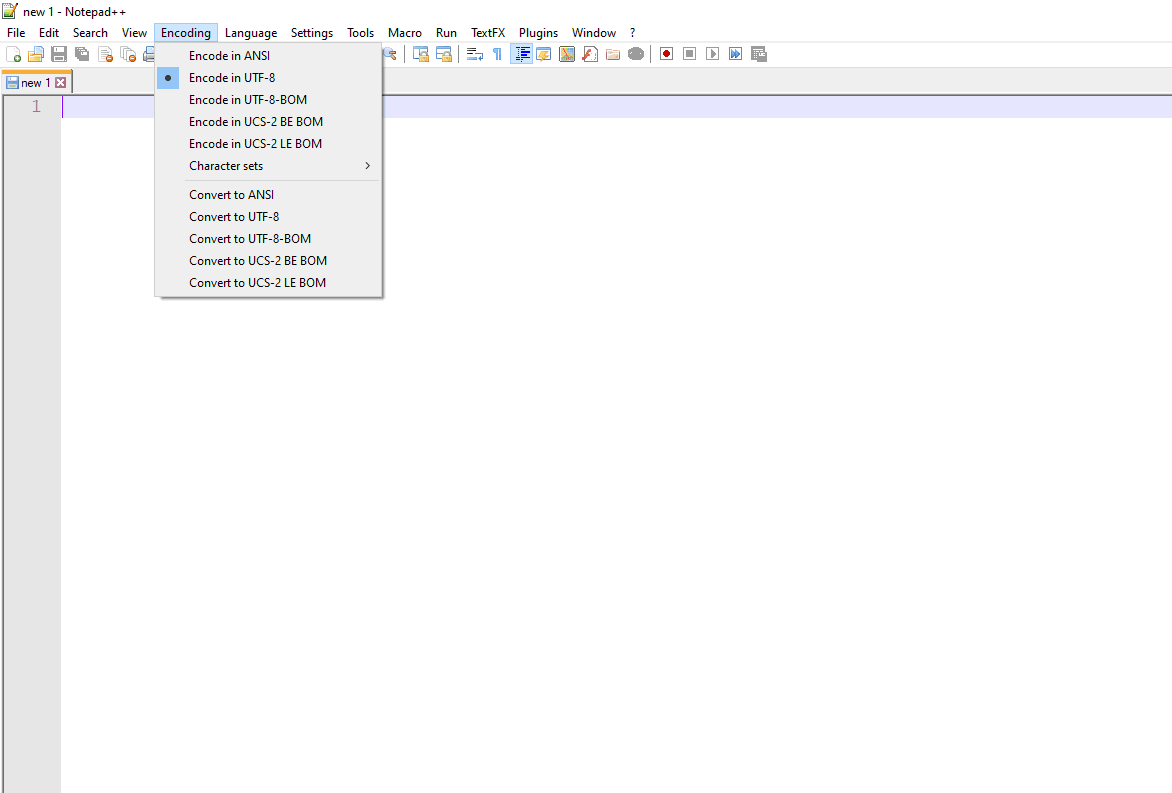Choose Convert to UCS-2 BE BOM
The image size is (1172, 793).
(268, 261)
